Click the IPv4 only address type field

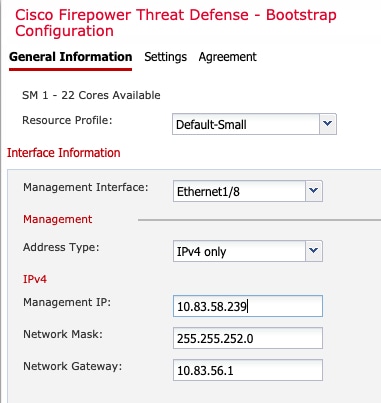pyautogui.click(x=239, y=251)
